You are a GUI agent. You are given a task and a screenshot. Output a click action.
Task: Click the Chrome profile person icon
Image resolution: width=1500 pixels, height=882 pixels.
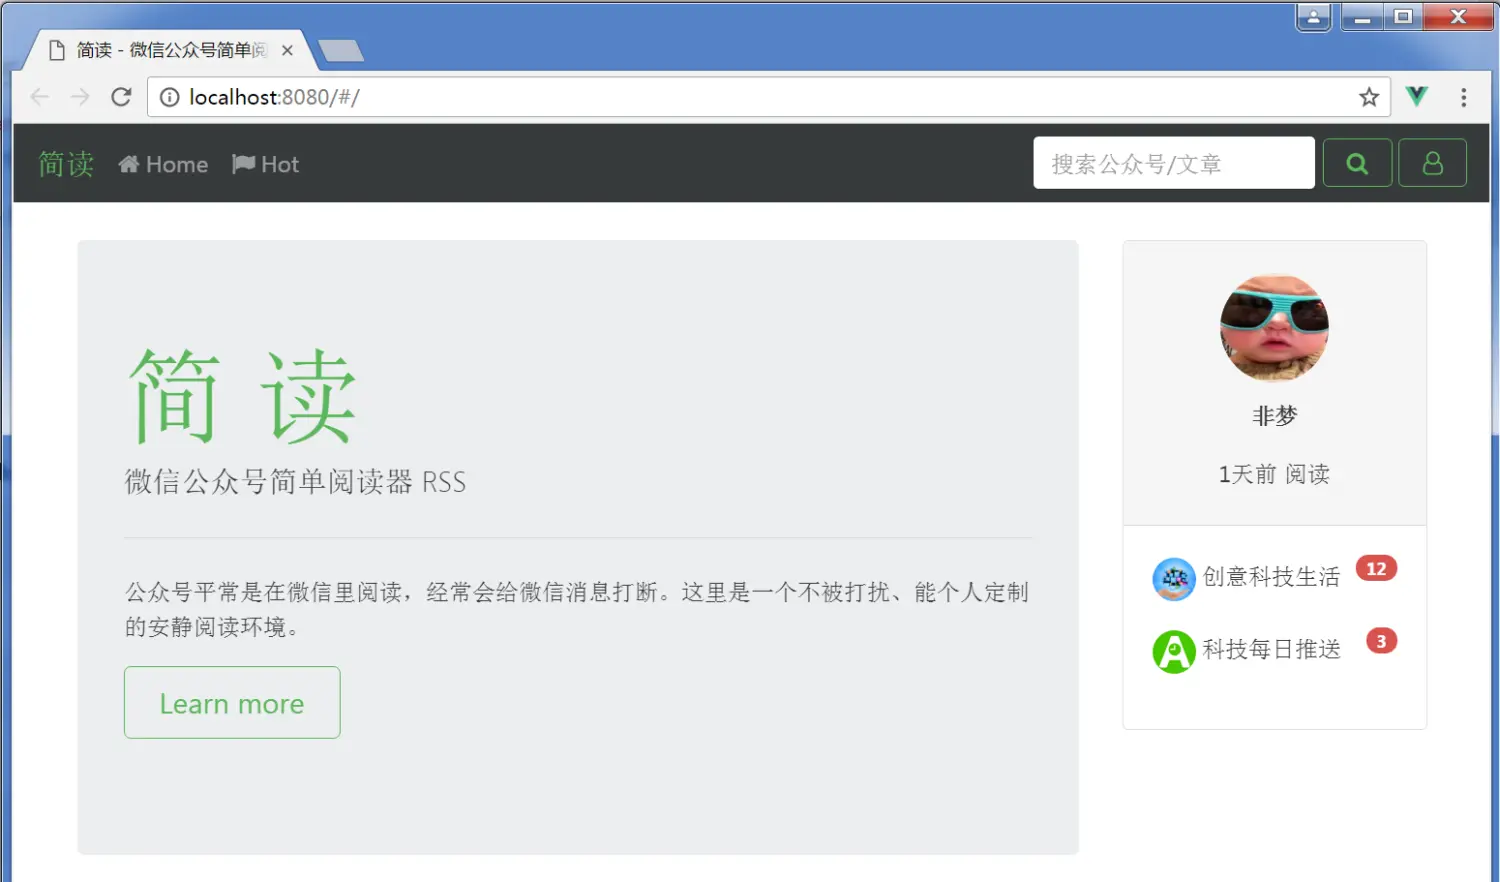coord(1313,17)
